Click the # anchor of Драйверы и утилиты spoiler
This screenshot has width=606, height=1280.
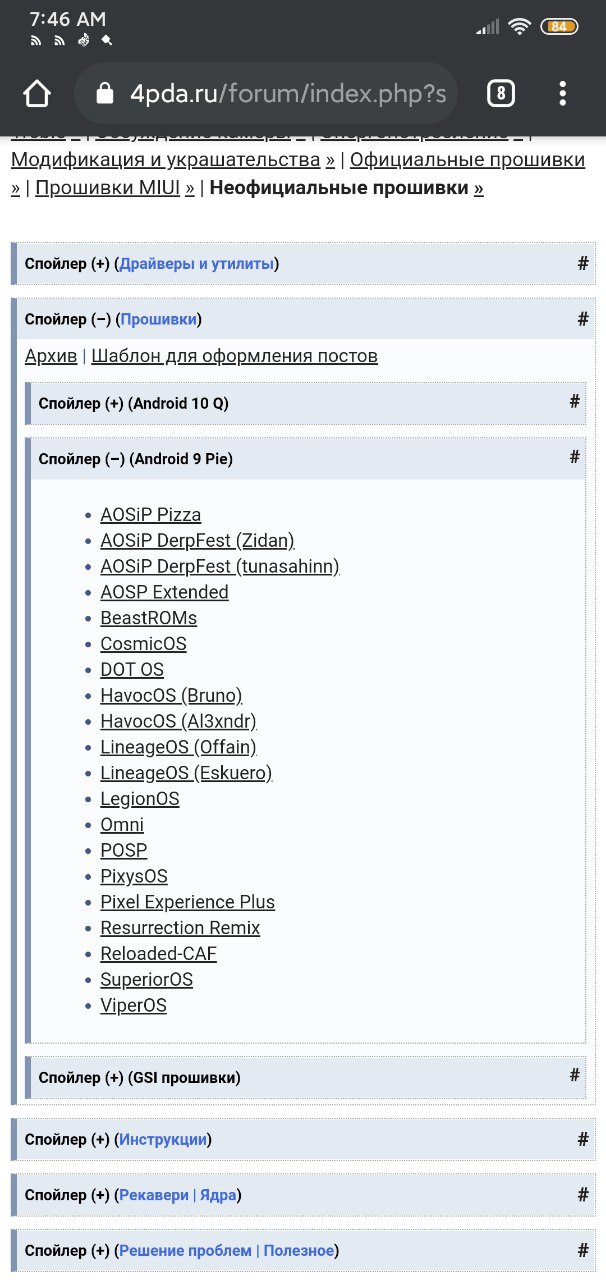(x=583, y=263)
